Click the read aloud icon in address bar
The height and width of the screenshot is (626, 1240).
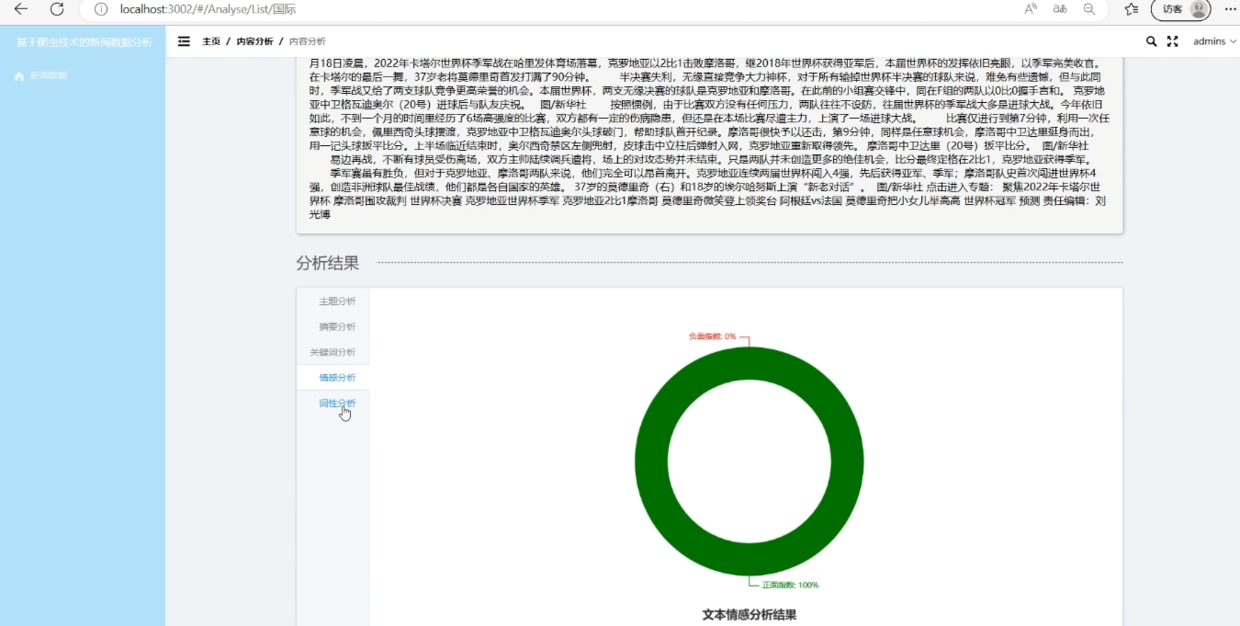coord(1030,9)
